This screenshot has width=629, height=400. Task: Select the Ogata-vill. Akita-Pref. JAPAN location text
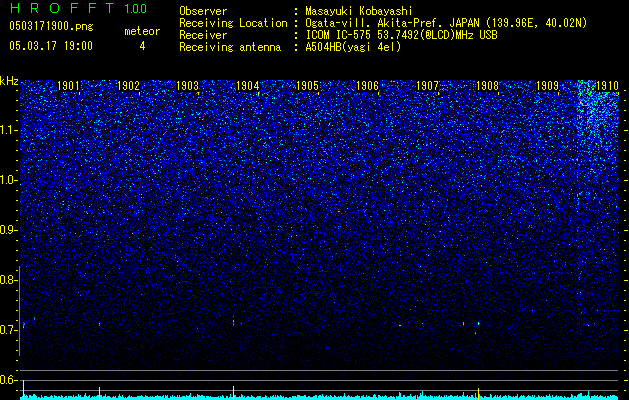tap(446, 23)
